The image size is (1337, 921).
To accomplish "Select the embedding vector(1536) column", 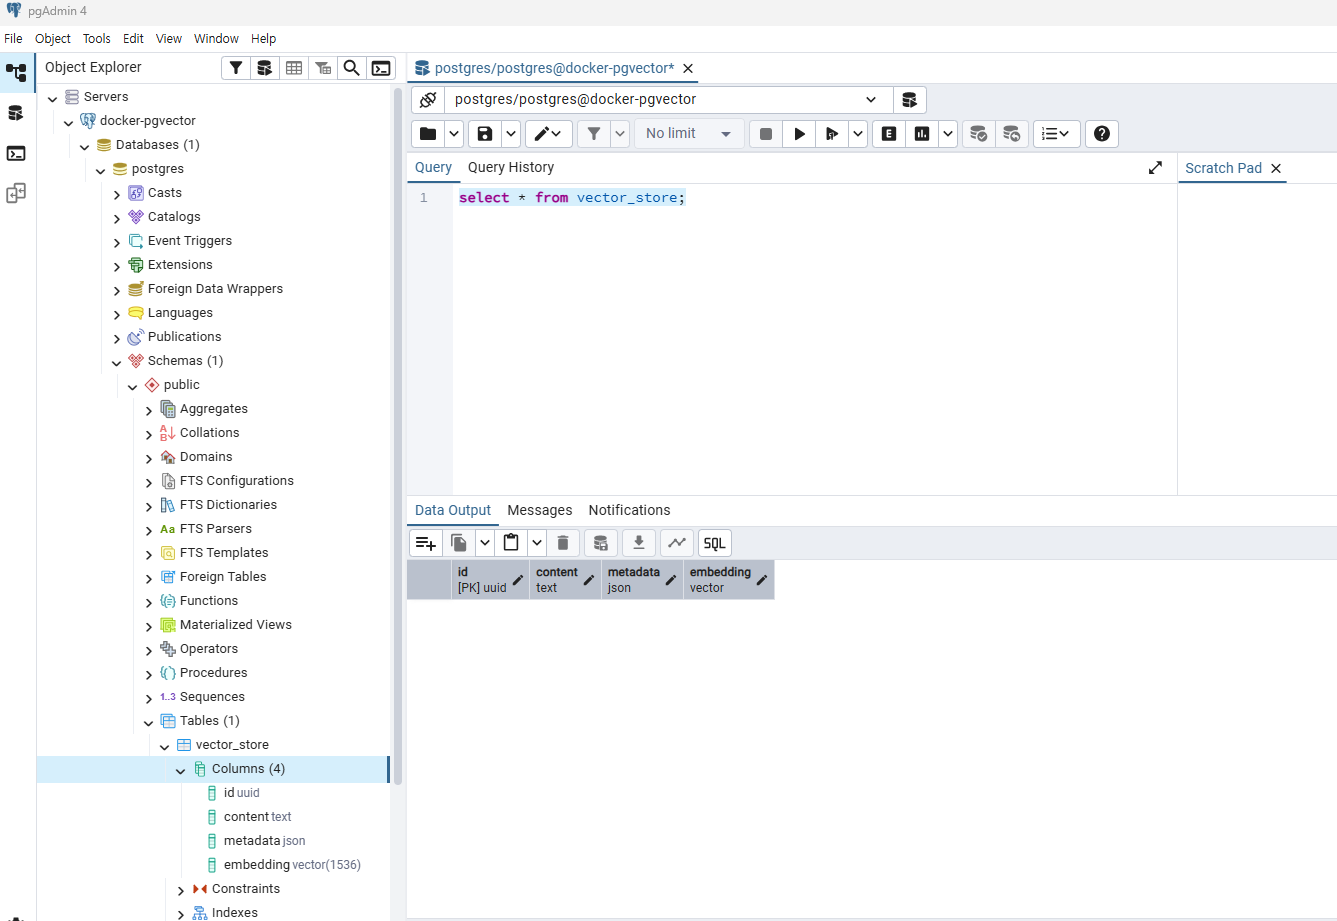I will (x=292, y=865).
